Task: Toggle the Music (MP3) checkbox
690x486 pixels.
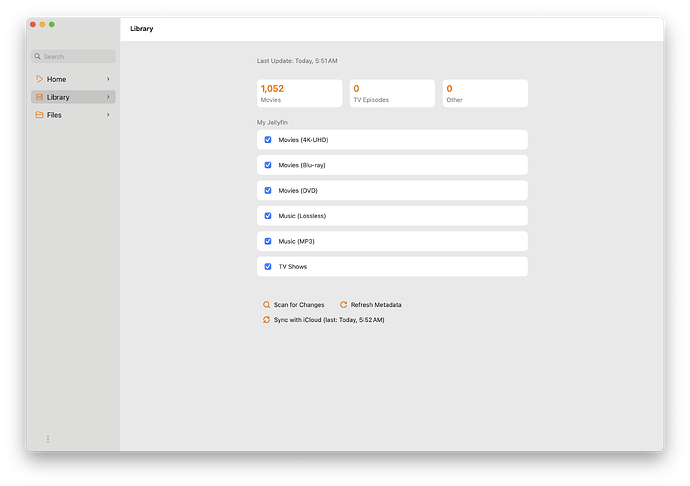Action: tap(268, 241)
